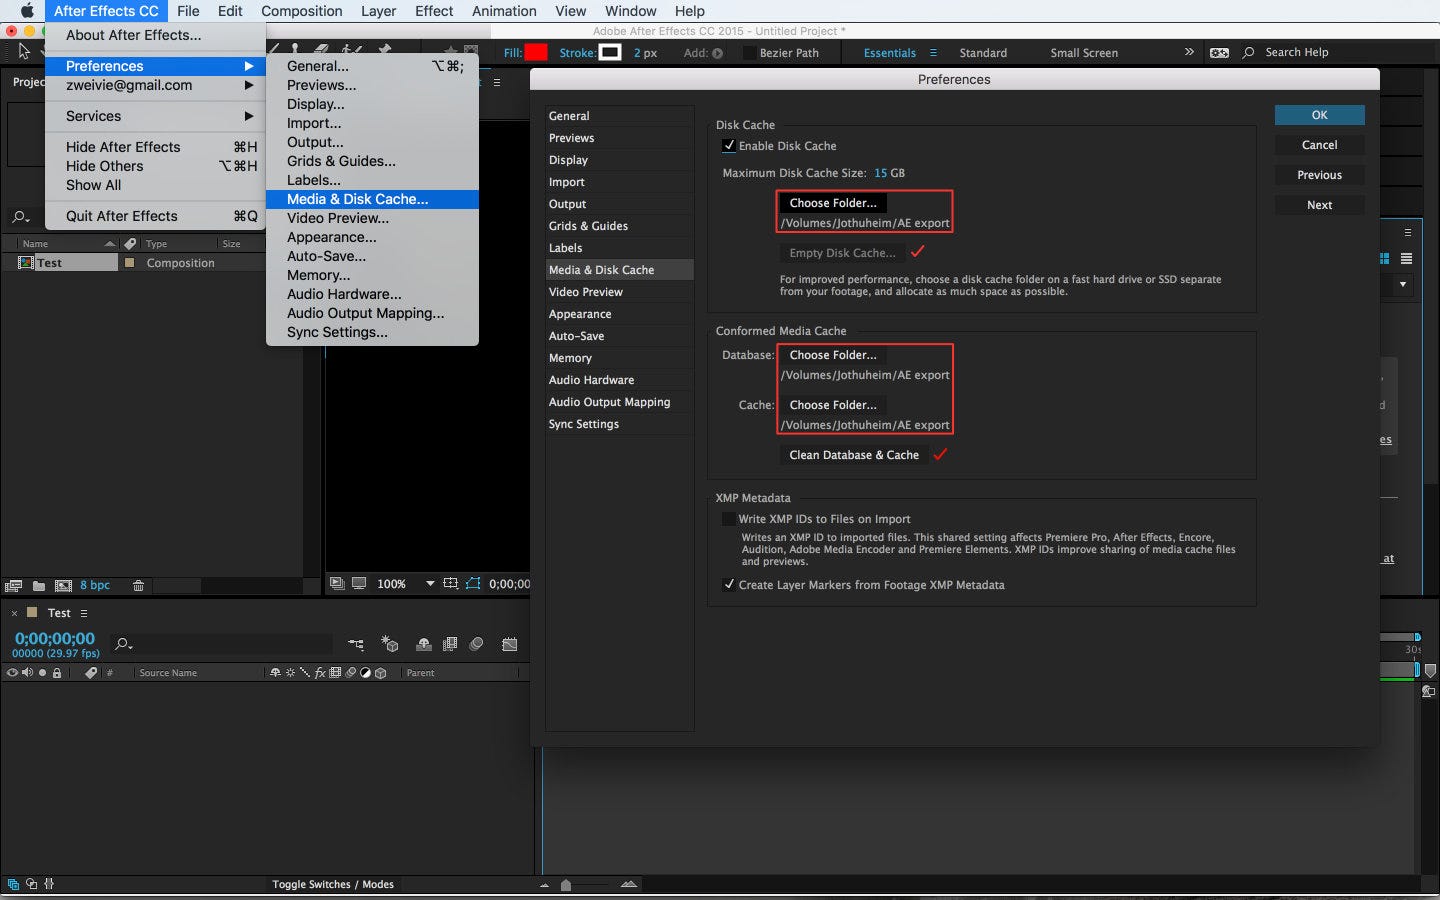Click the Apple menu icon
This screenshot has height=900, width=1440.
pyautogui.click(x=27, y=11)
